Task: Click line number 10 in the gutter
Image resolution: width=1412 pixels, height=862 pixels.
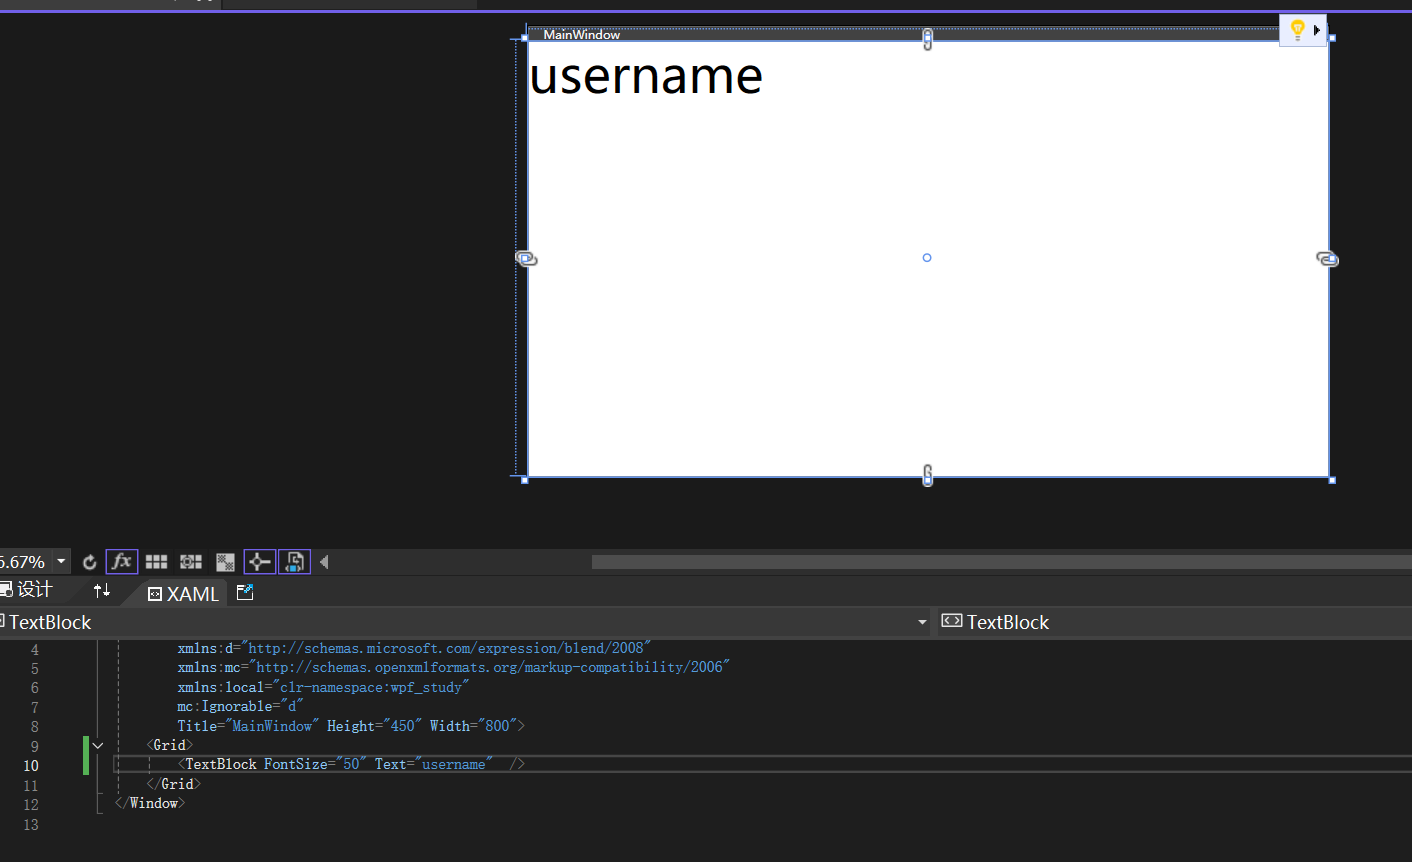Action: (x=31, y=766)
